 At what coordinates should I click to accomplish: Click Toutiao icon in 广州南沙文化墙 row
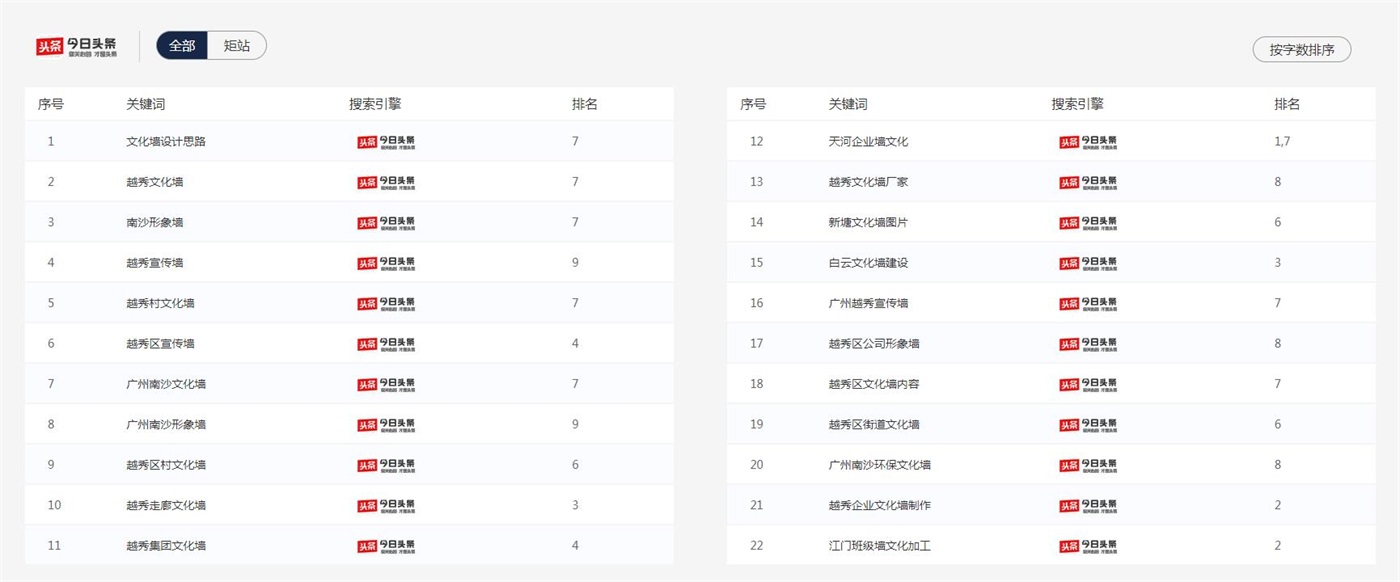tap(386, 385)
